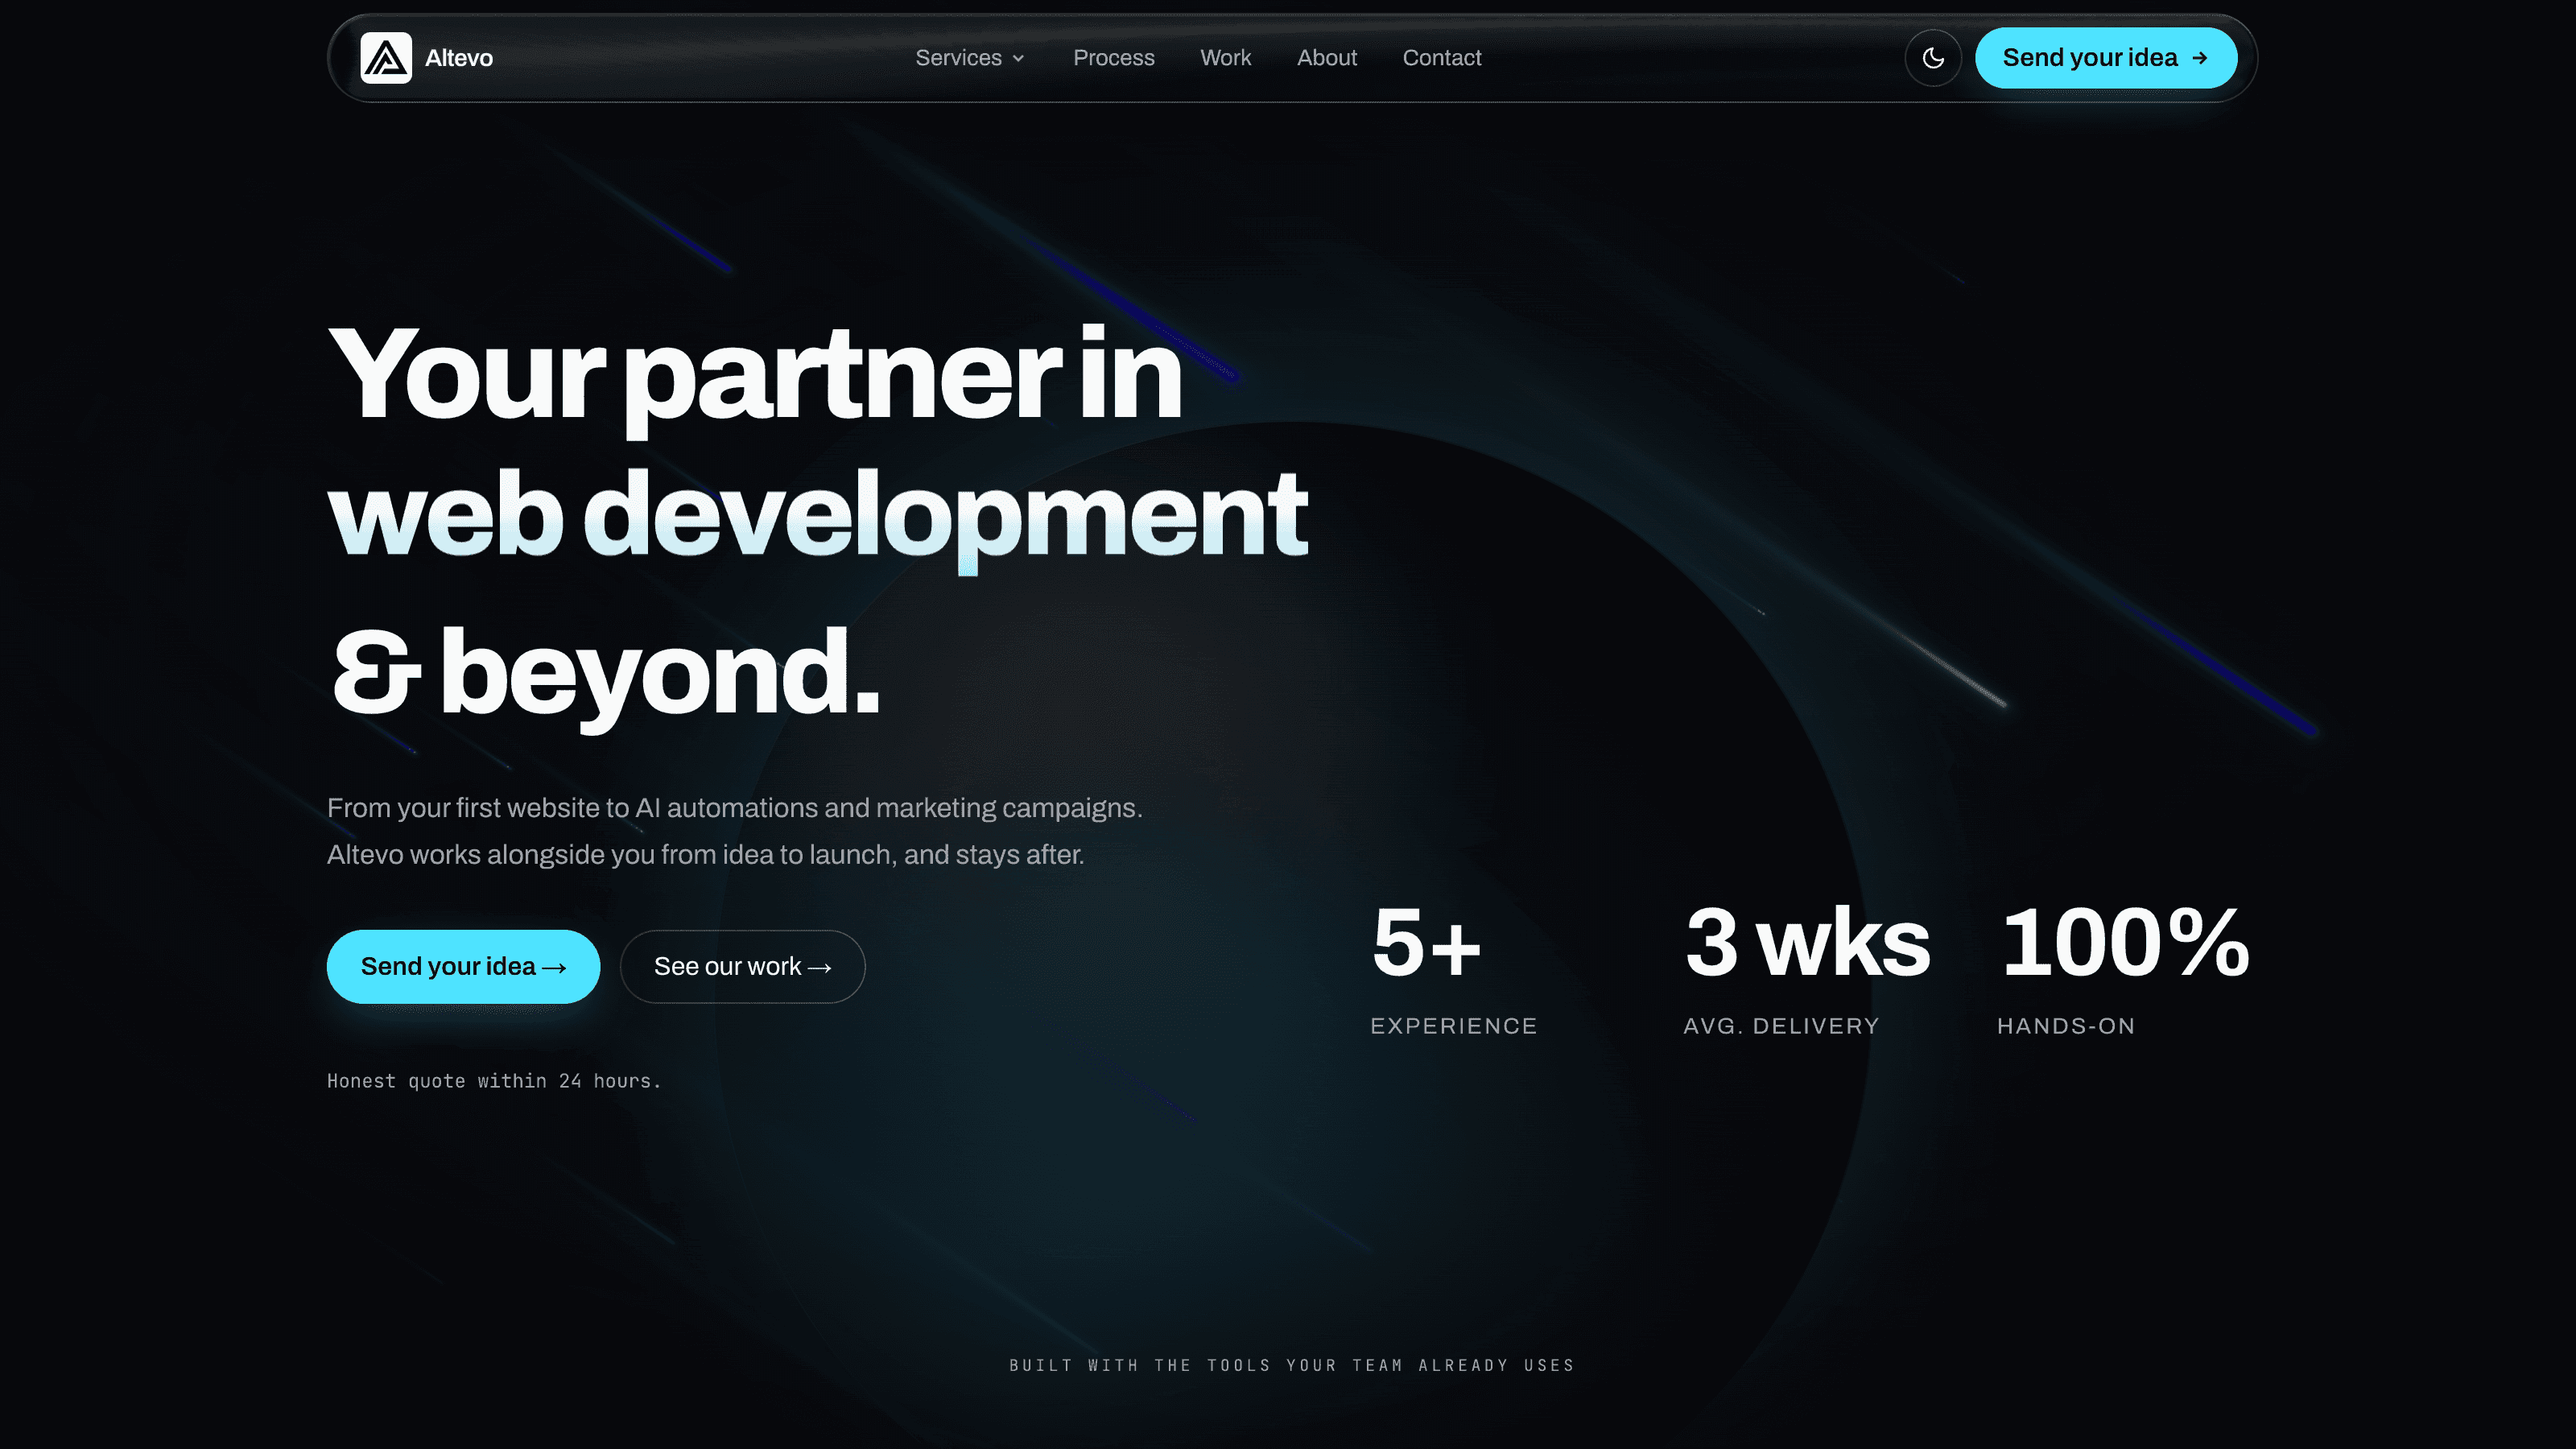Click the Altevo brand name text
2576x1449 pixels.
click(459, 58)
